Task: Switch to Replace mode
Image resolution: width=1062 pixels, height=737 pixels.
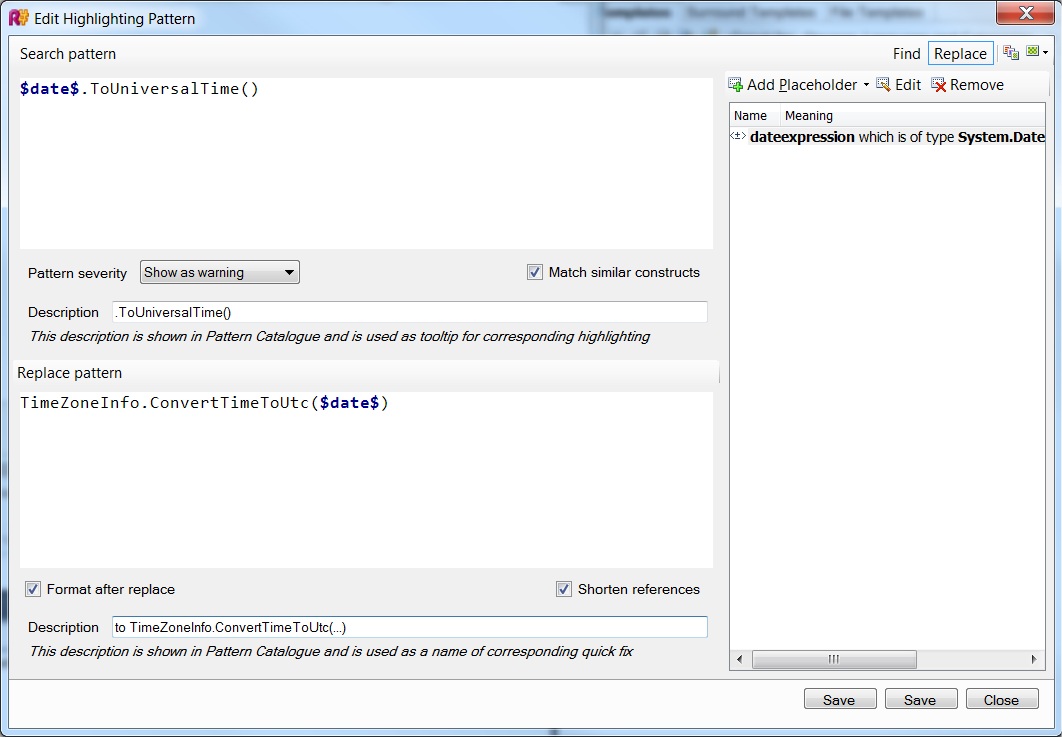Action: [x=960, y=54]
